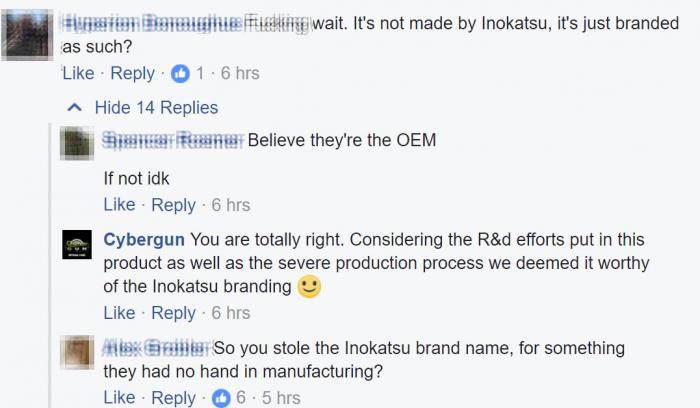Screen dimensions: 700x408
Task: Reply to the 'stole the Inokatsu brand' comment
Action: pos(173,398)
